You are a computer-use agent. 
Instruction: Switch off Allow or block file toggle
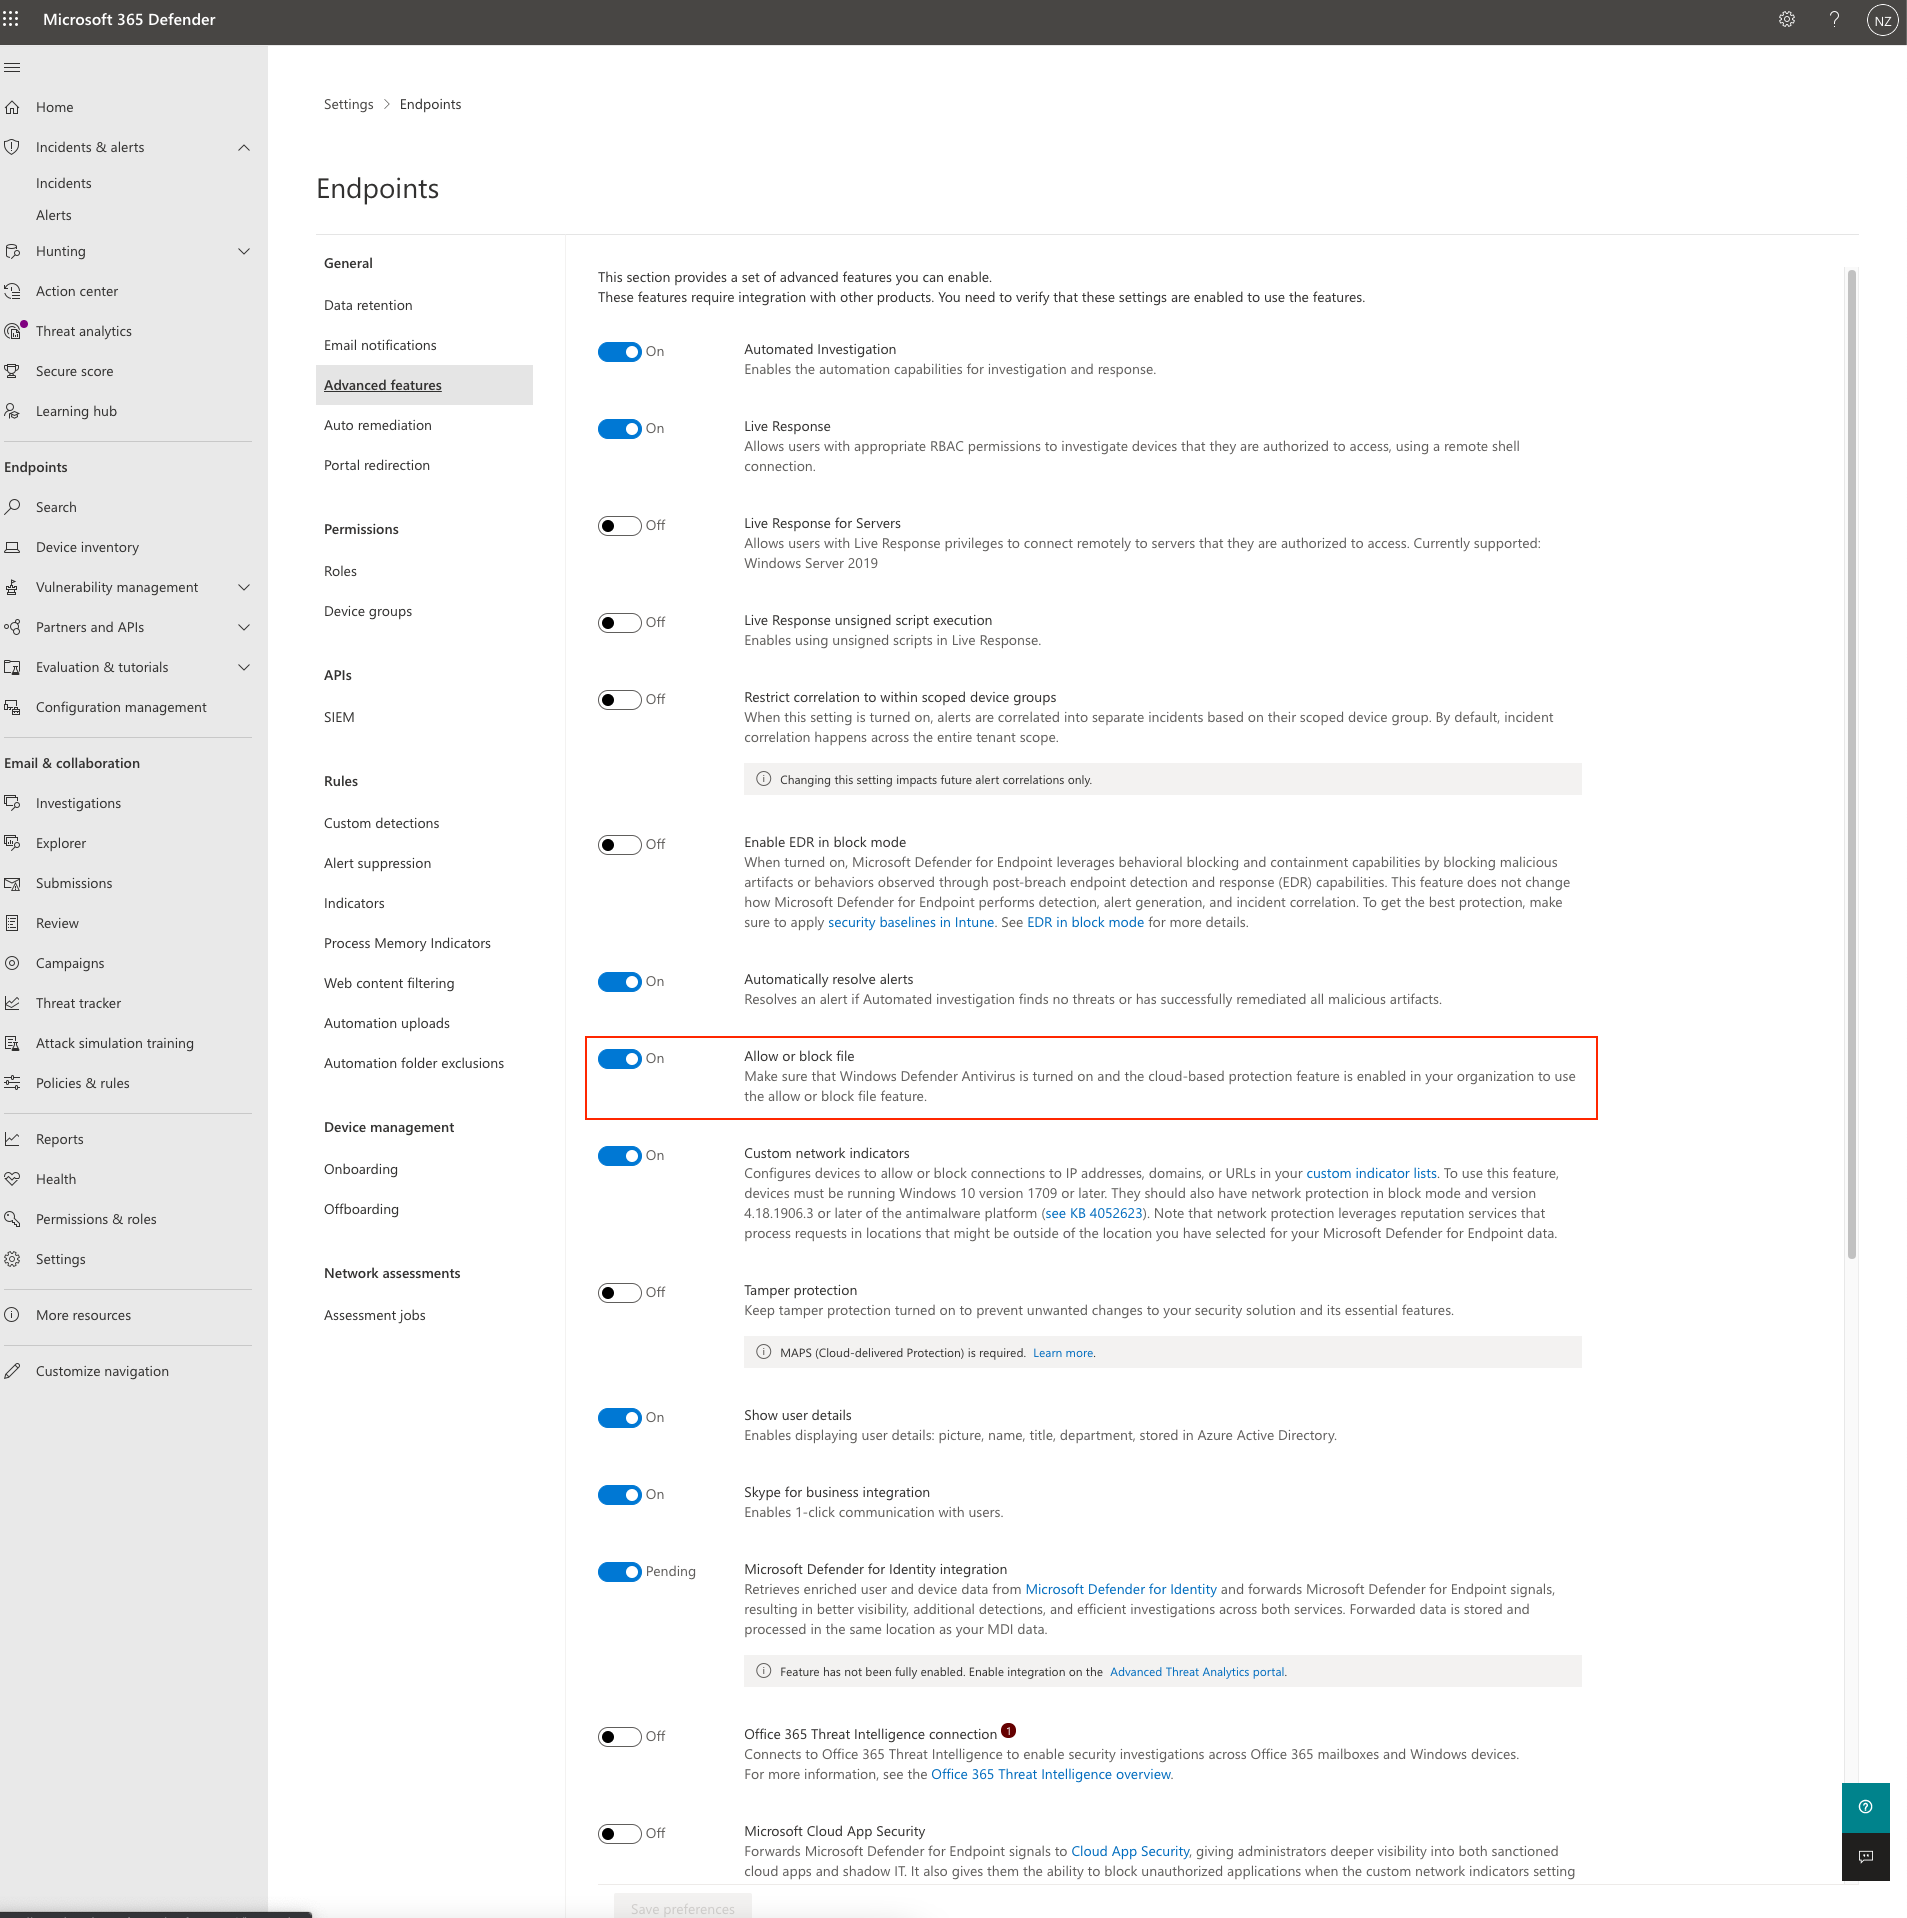click(620, 1059)
